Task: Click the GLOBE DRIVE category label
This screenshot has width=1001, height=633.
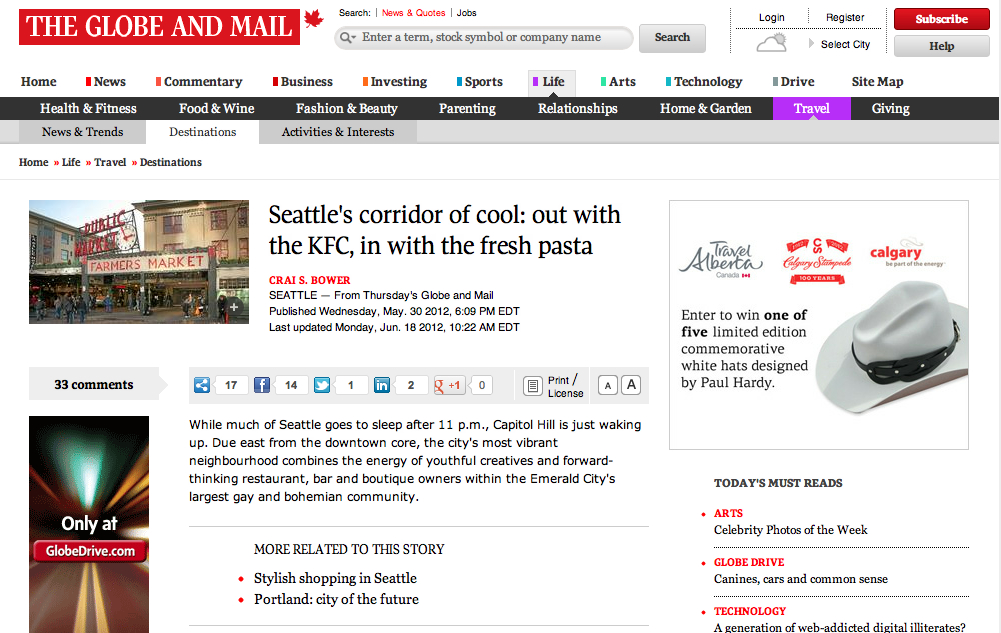Action: (x=749, y=562)
